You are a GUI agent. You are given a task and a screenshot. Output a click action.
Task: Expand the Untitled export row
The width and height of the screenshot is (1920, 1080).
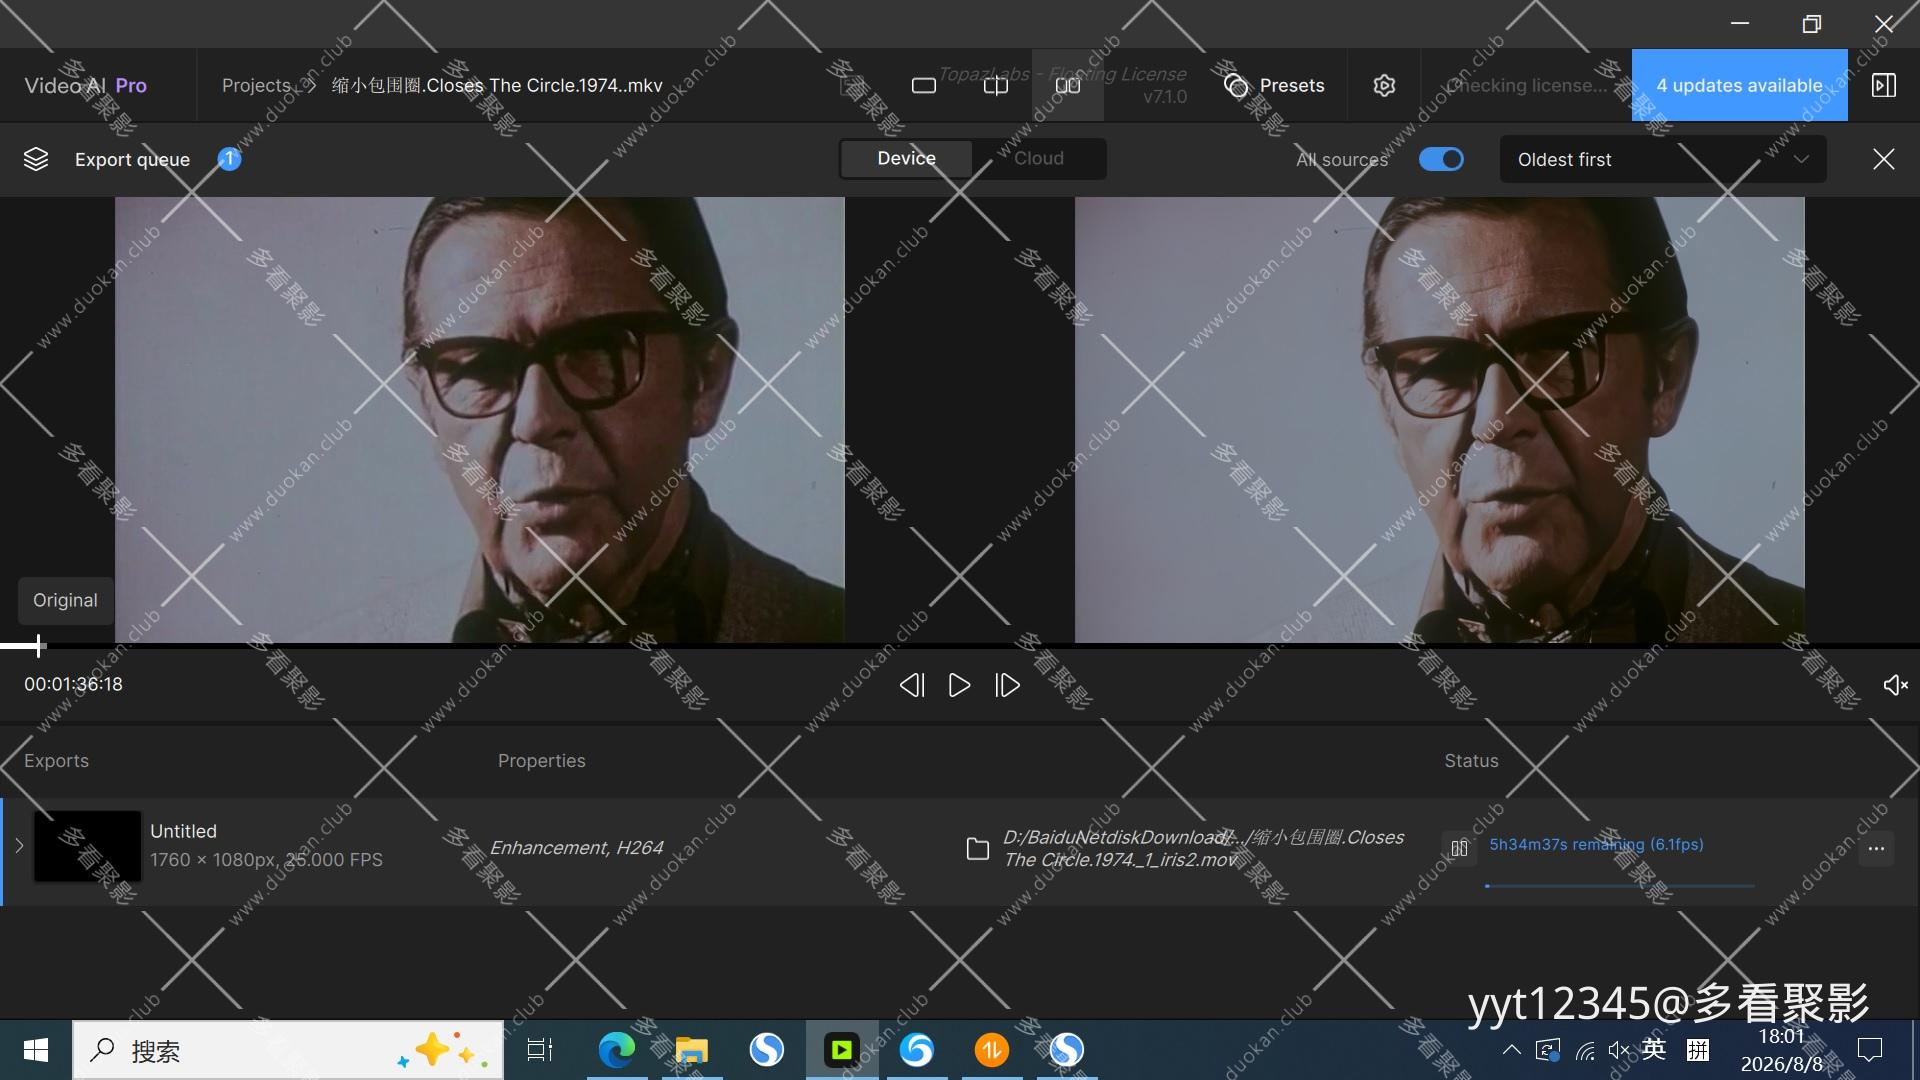coord(19,846)
